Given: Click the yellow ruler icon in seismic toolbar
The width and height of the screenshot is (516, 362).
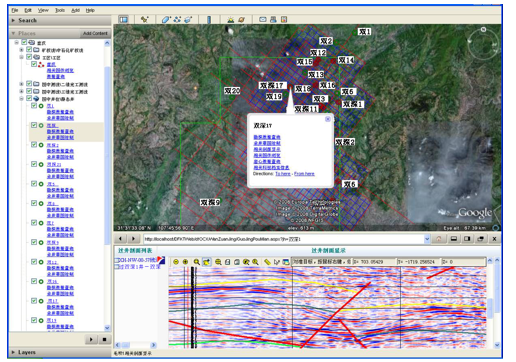Looking at the screenshot, I should pos(267,262).
